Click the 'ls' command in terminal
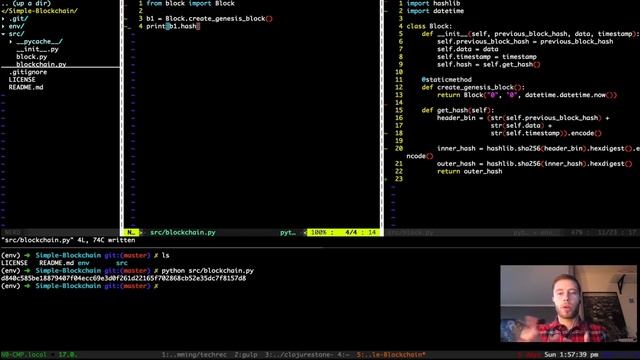The width and height of the screenshot is (640, 360). point(165,256)
